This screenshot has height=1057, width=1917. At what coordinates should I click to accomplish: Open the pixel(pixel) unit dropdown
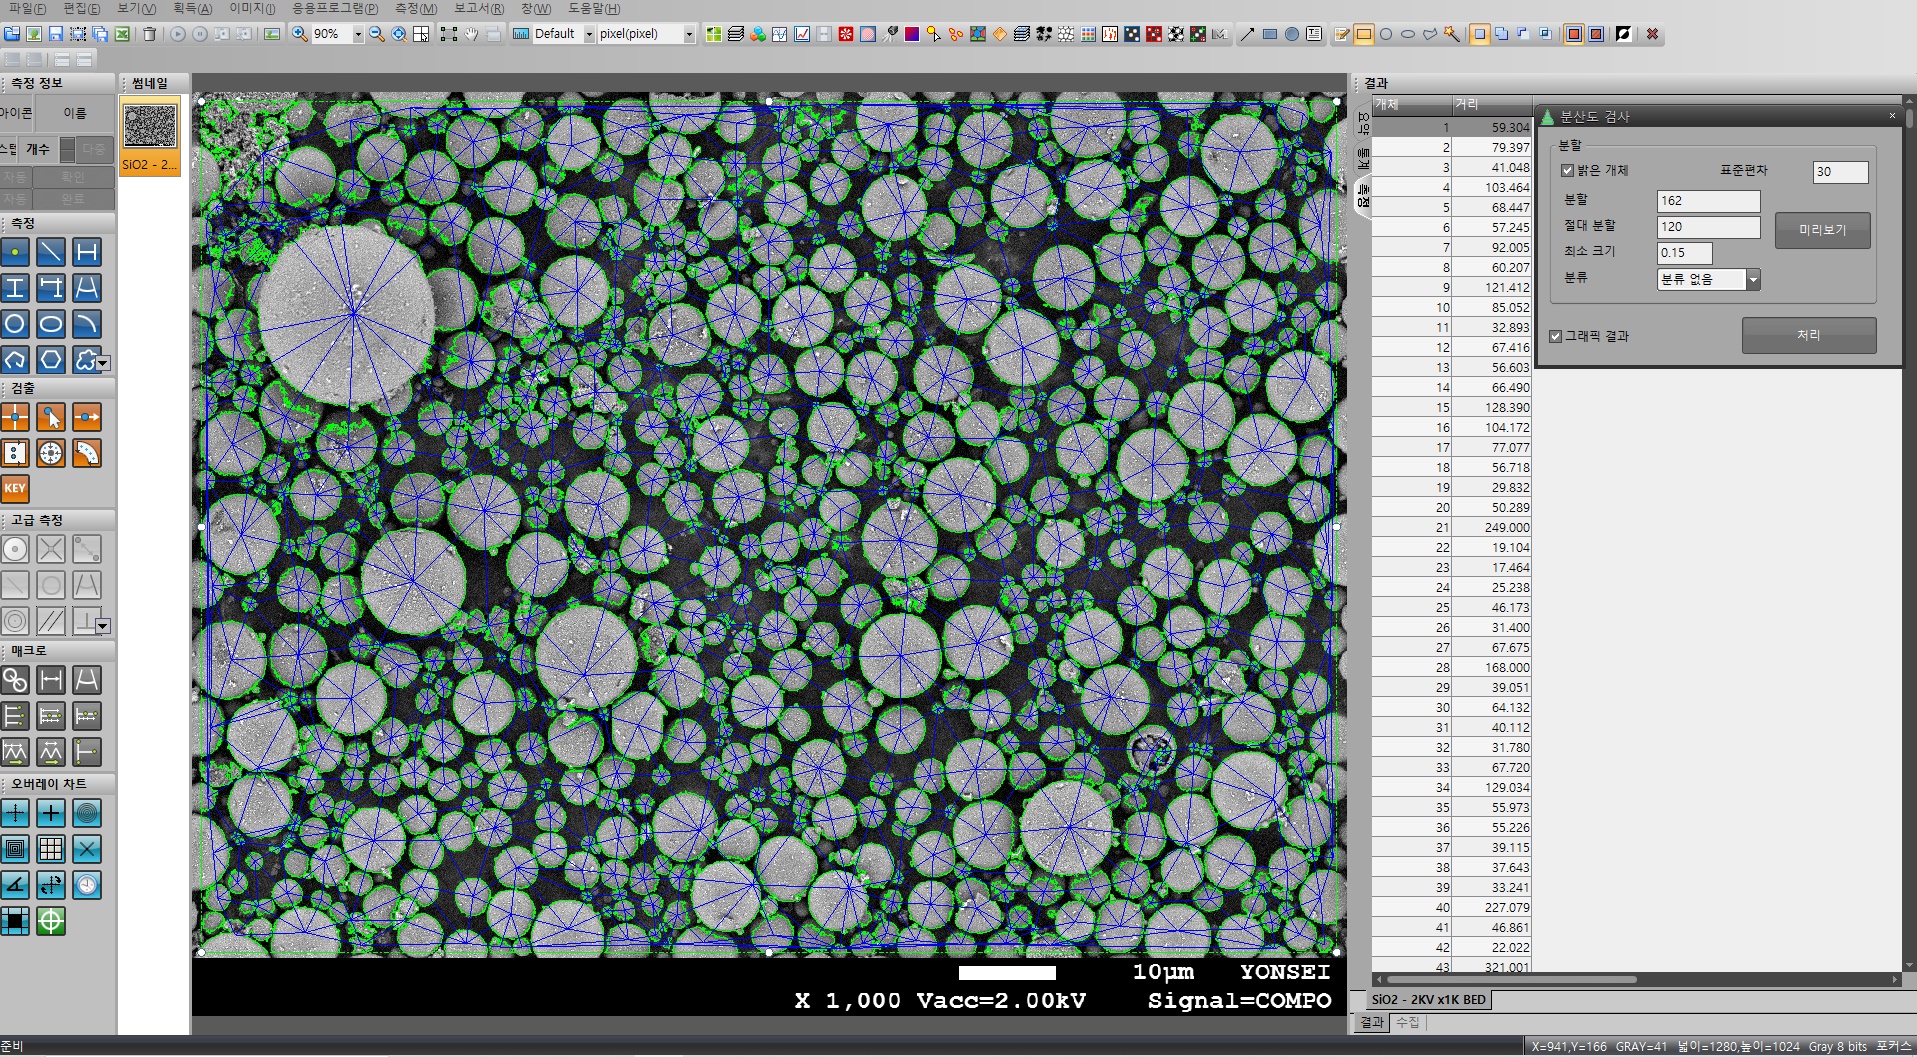(688, 33)
